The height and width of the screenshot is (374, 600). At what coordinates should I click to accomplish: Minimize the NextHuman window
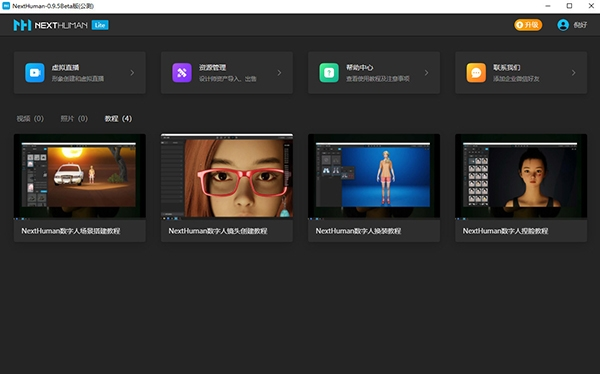coord(548,6)
